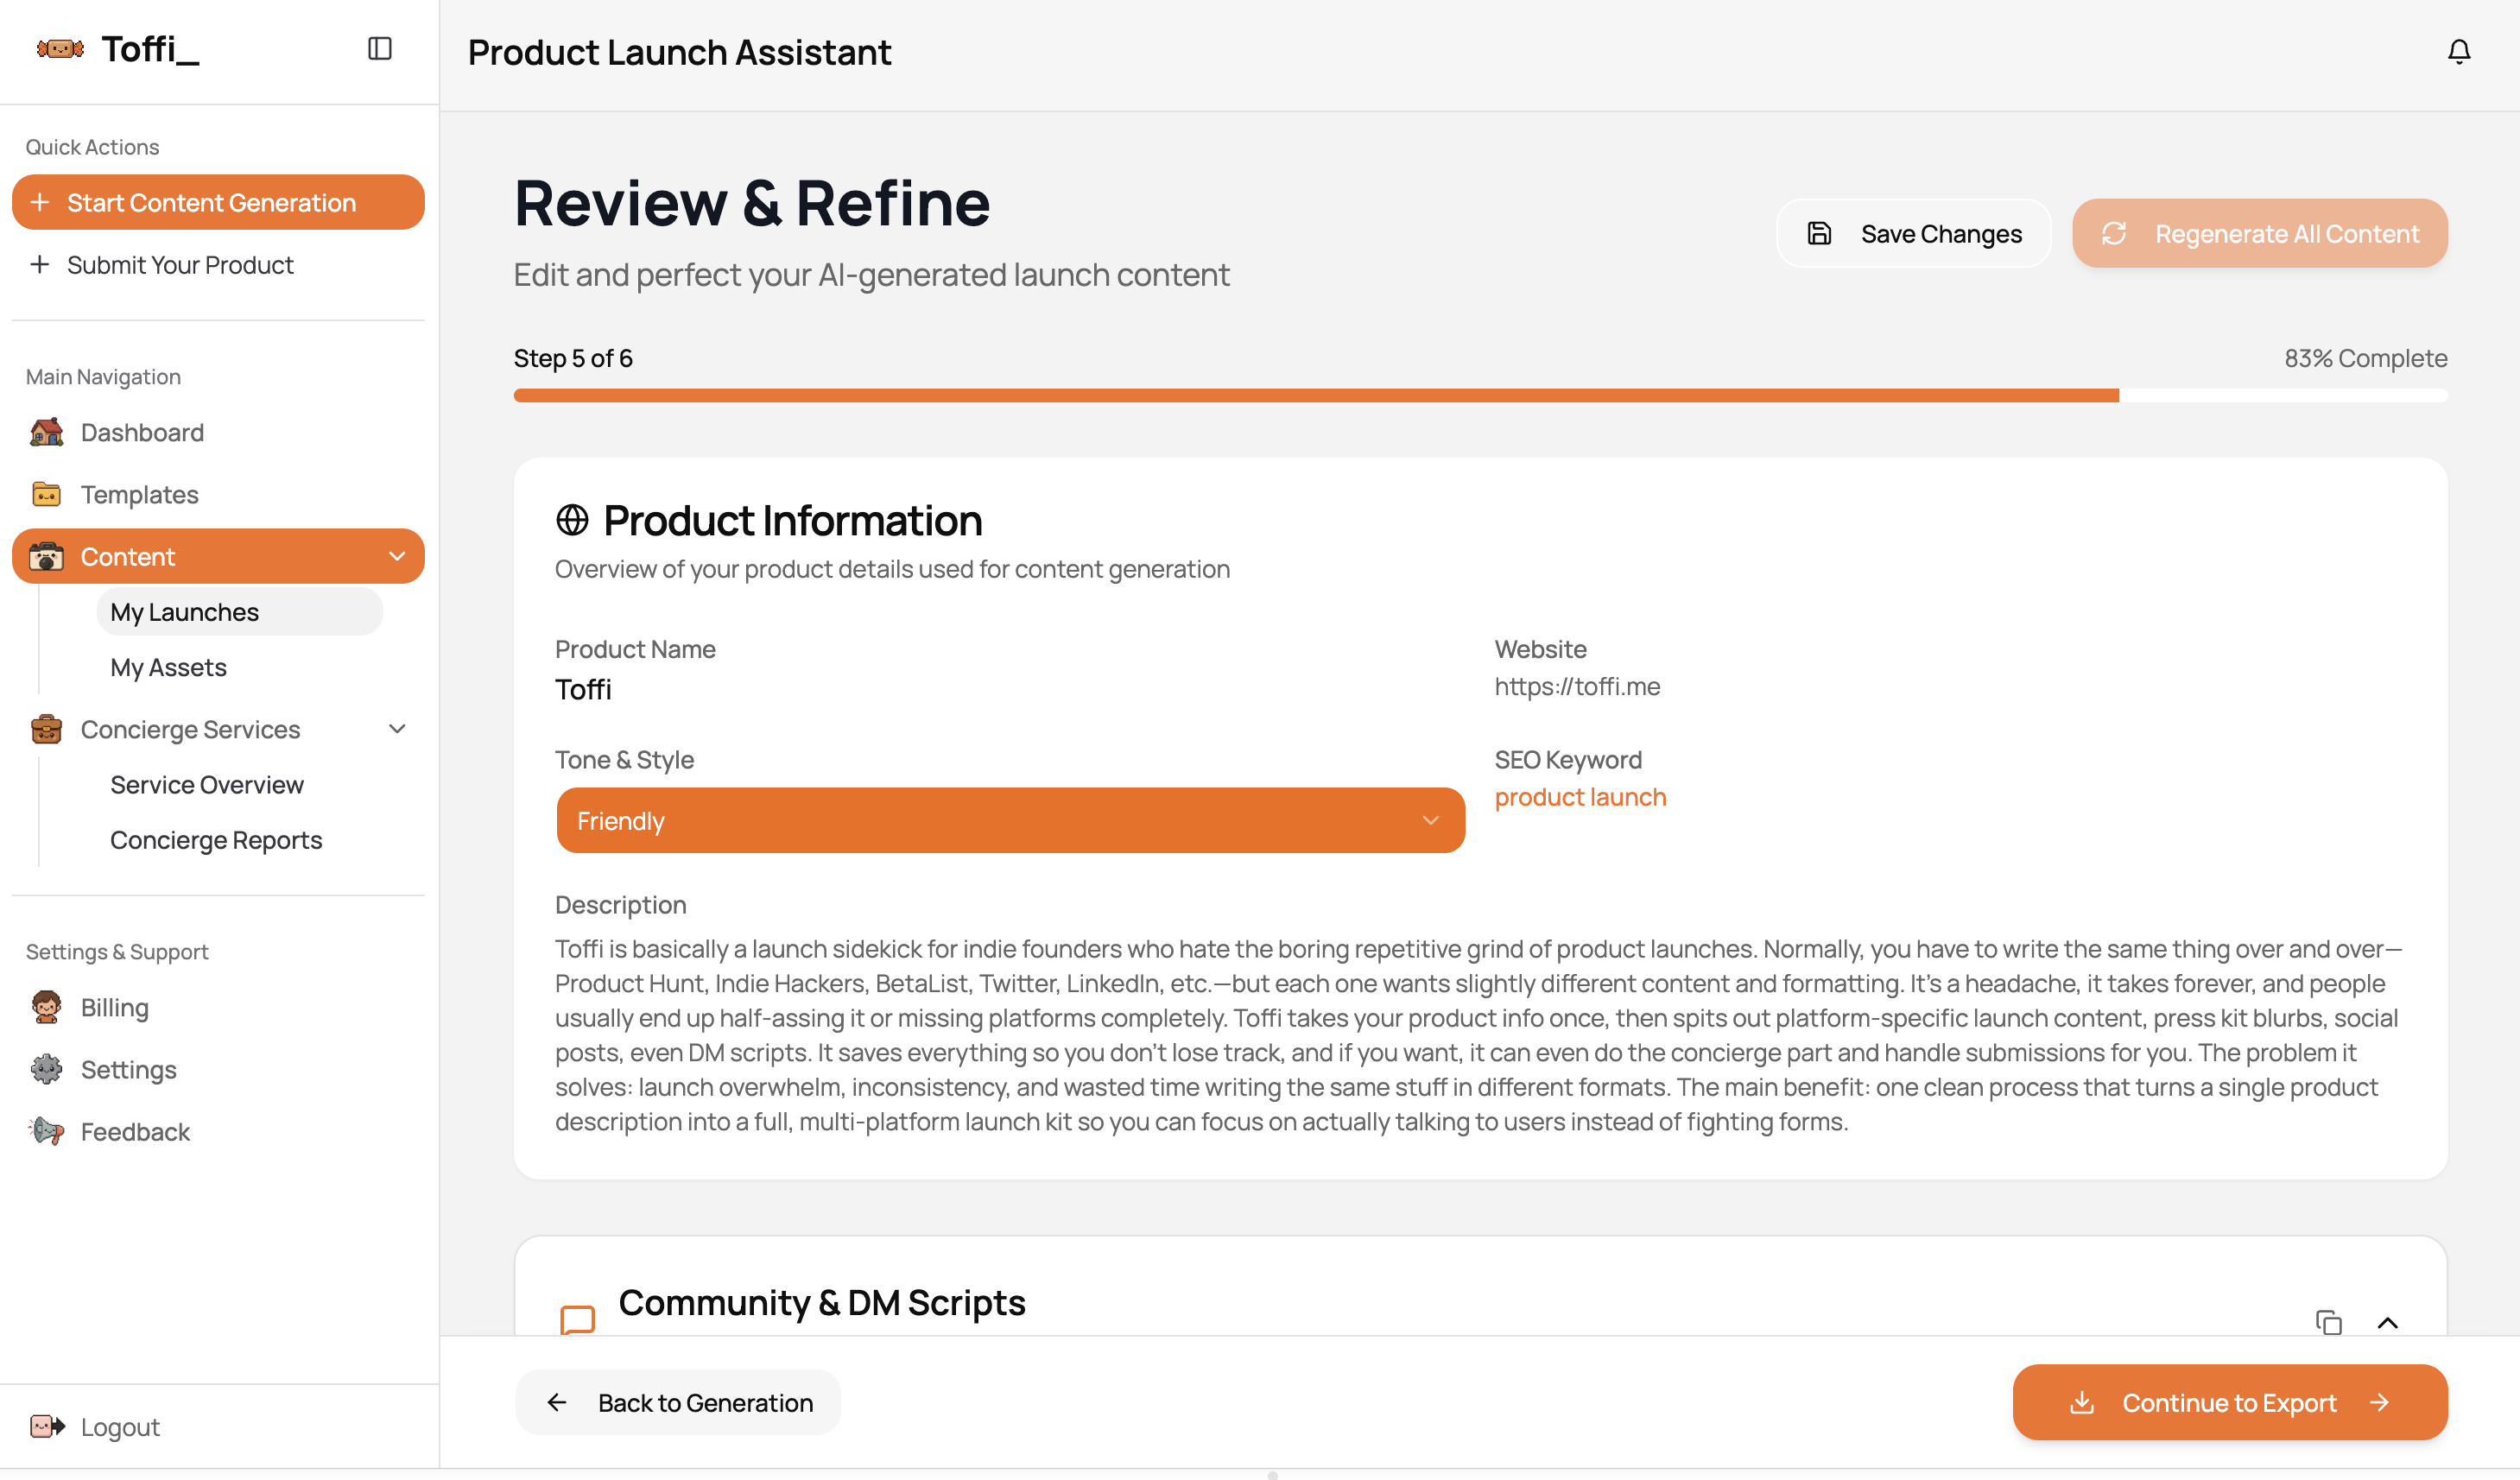
Task: Open My Assets submenu item
Action: pyautogui.click(x=240, y=667)
